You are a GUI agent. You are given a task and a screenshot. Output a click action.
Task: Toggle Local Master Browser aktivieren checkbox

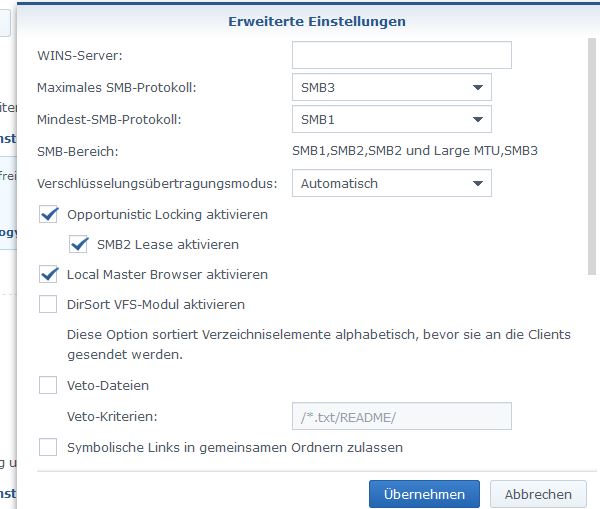(x=48, y=274)
